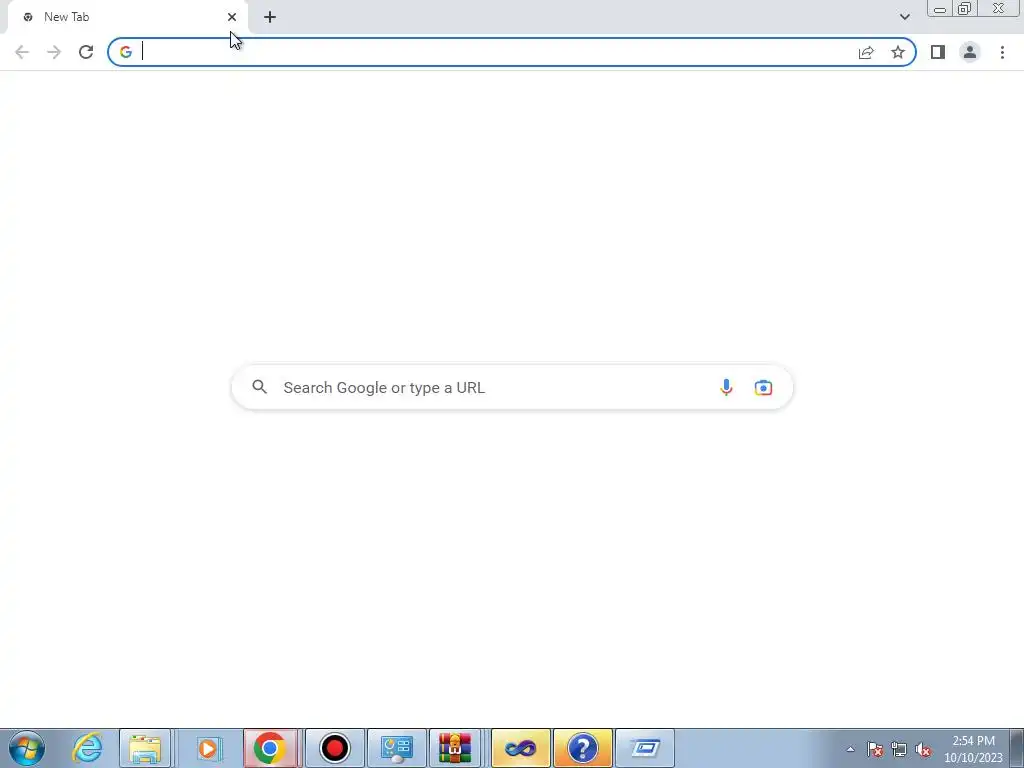Click the browser forward arrow
Viewport: 1024px width, 768px height.
54,52
